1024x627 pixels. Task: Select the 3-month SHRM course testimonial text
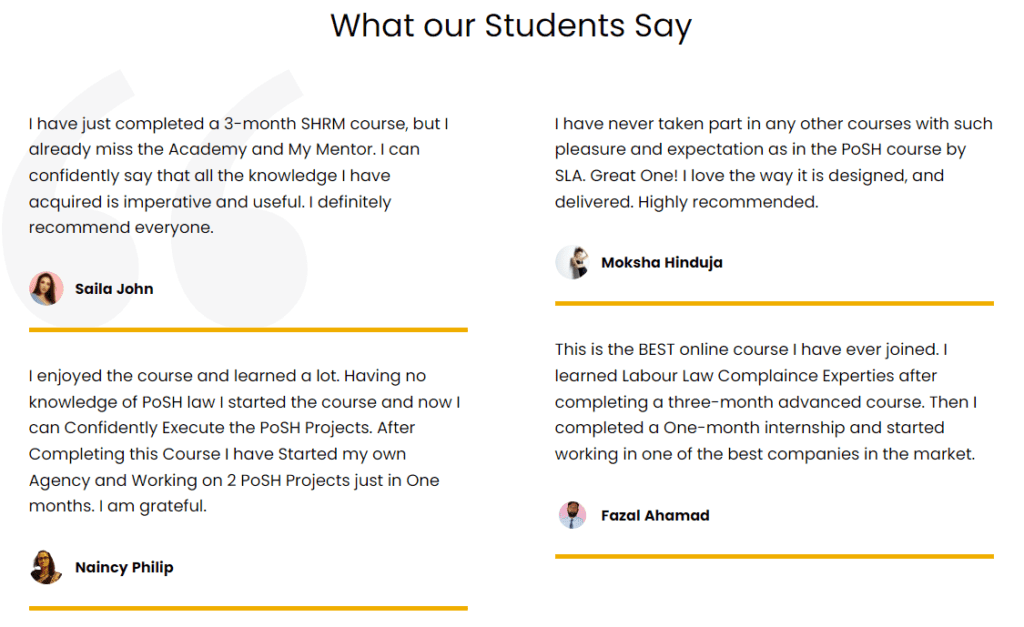click(238, 176)
